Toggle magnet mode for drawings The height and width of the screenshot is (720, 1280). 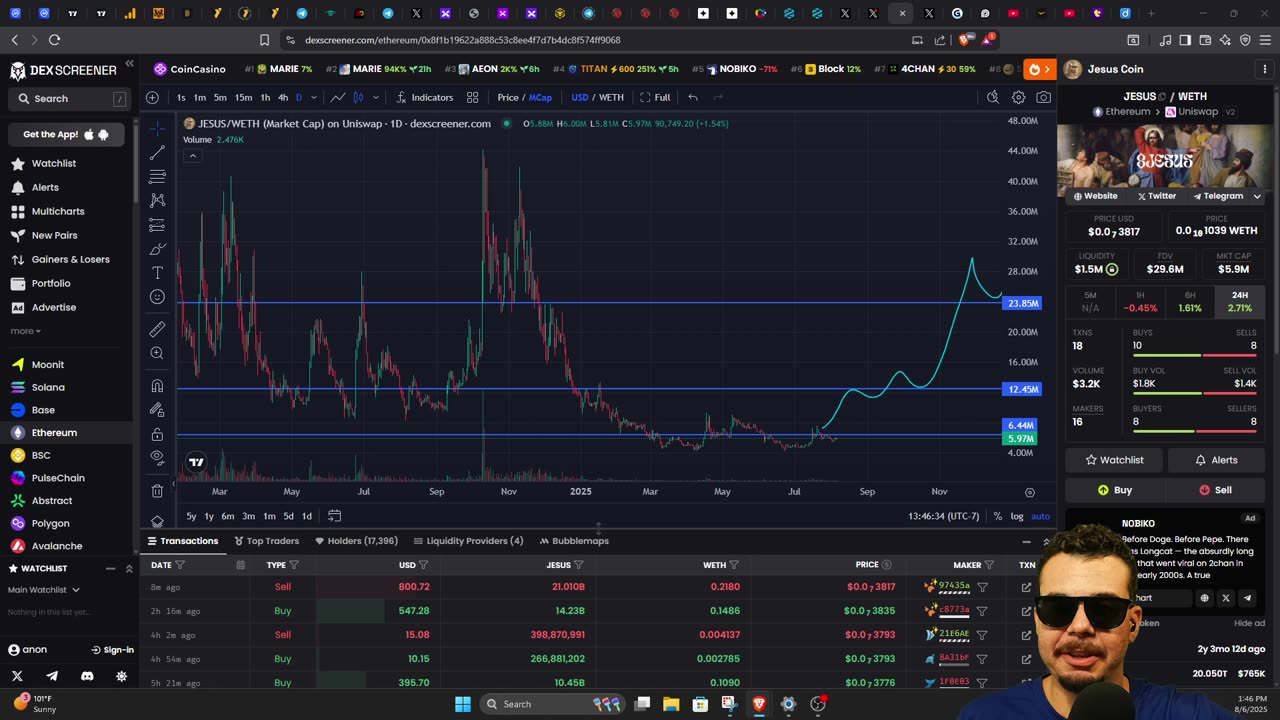(x=157, y=385)
